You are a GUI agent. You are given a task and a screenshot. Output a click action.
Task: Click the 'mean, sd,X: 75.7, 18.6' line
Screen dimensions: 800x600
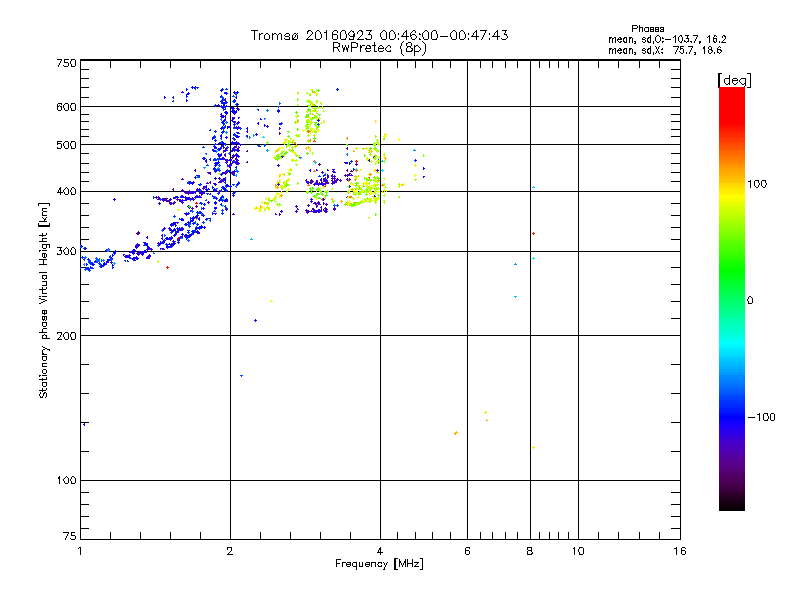(665, 50)
